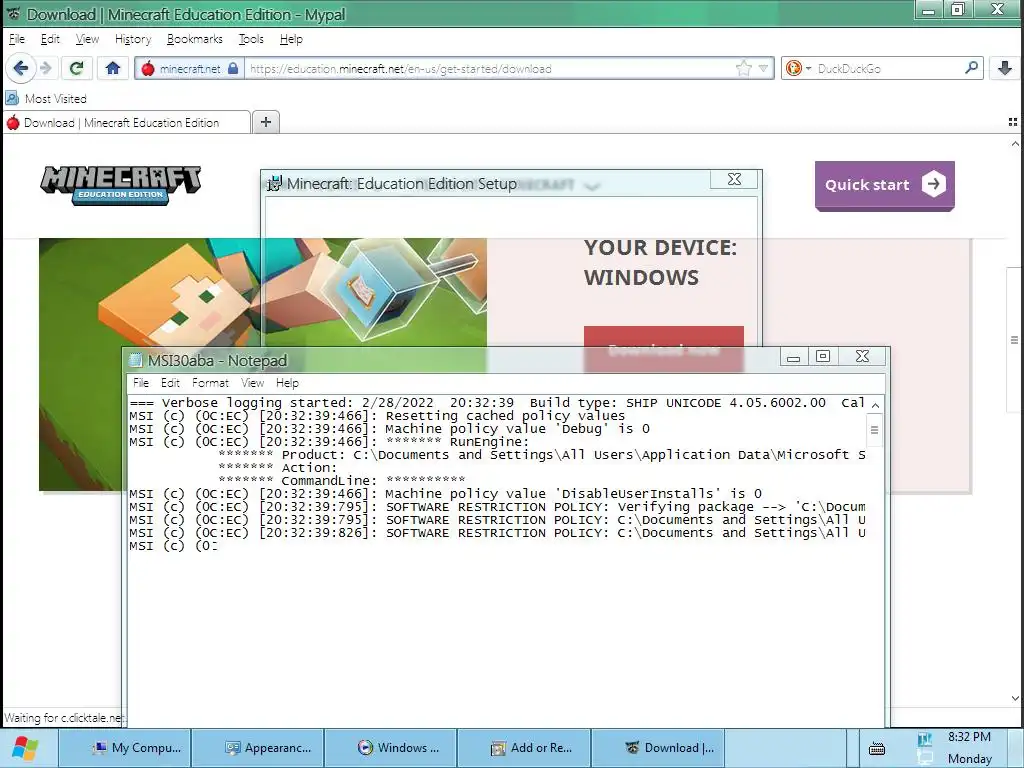The width and height of the screenshot is (1024, 768).
Task: Open the browser Tools menu
Action: [x=251, y=39]
